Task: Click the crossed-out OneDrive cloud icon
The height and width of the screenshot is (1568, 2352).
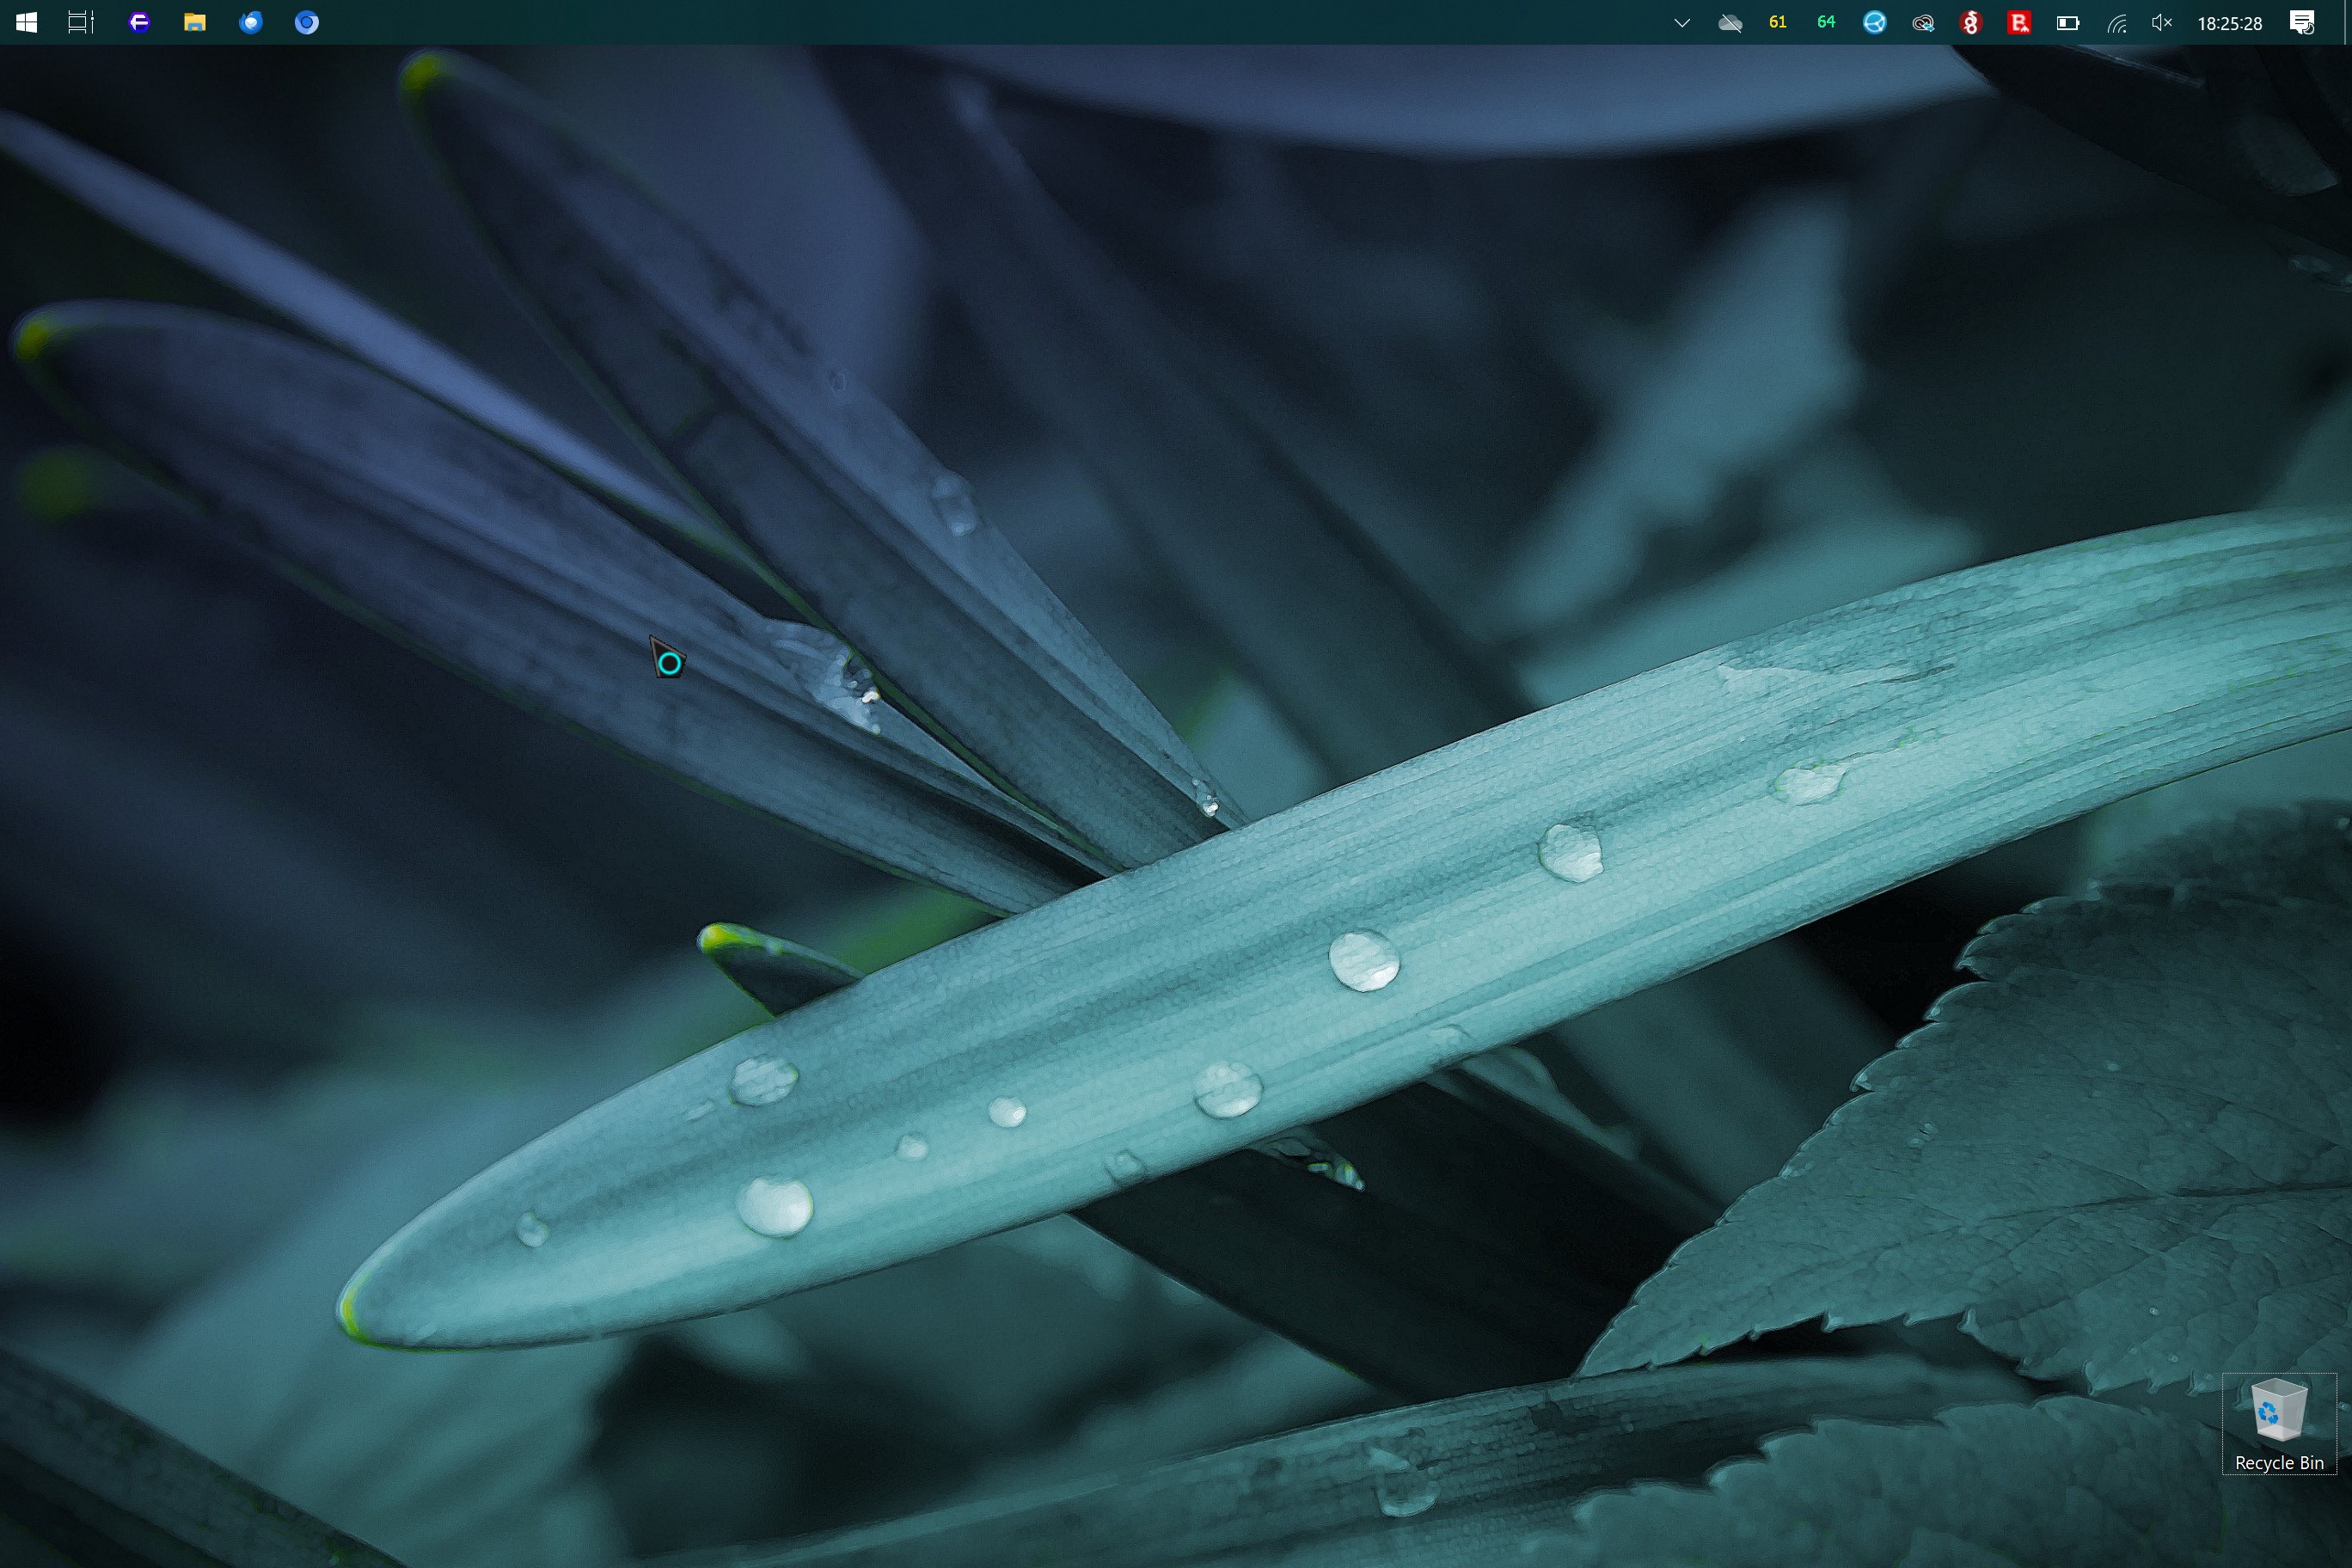Action: pos(1730,22)
